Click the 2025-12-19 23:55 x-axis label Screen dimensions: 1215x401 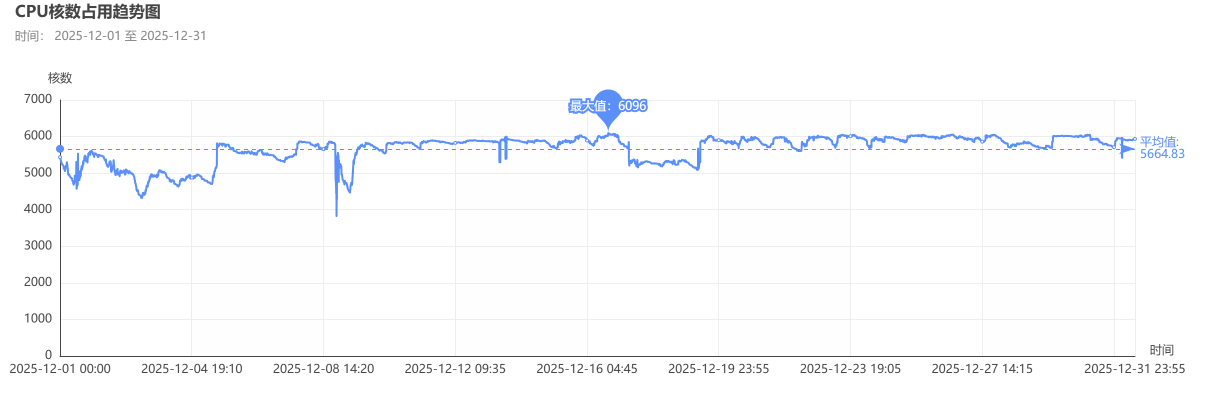click(x=718, y=369)
